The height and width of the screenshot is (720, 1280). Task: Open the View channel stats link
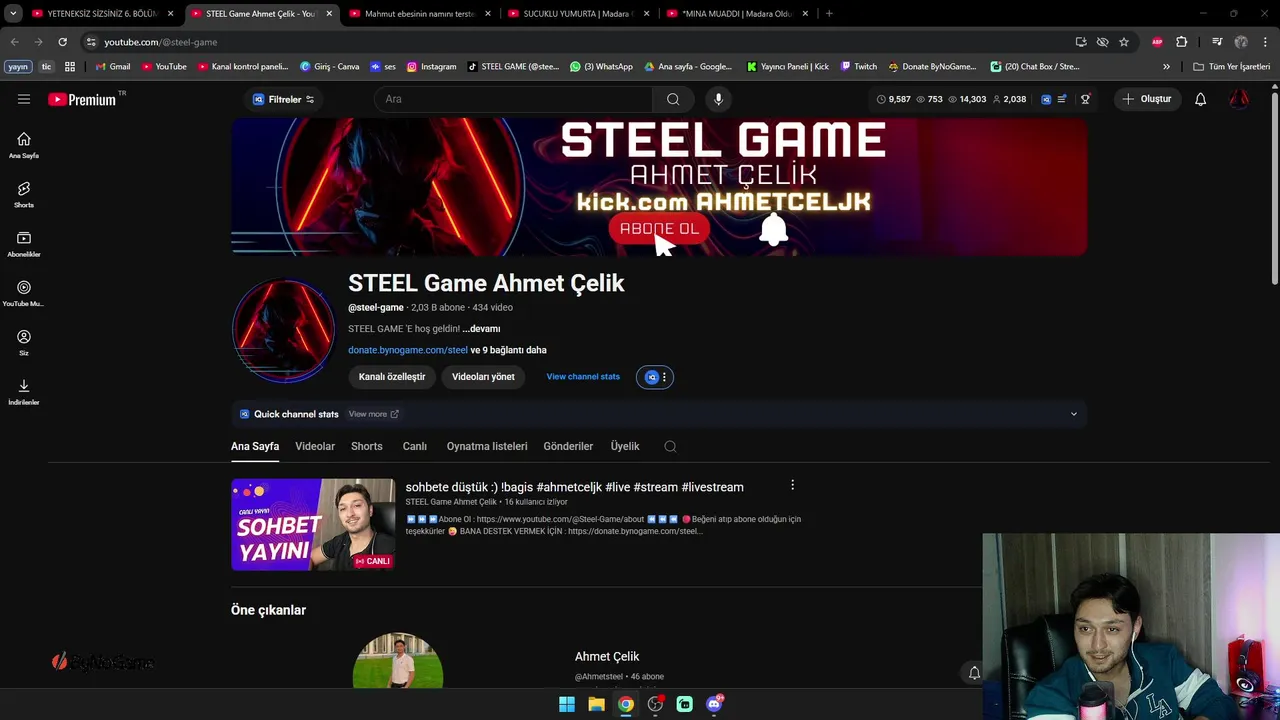[583, 377]
